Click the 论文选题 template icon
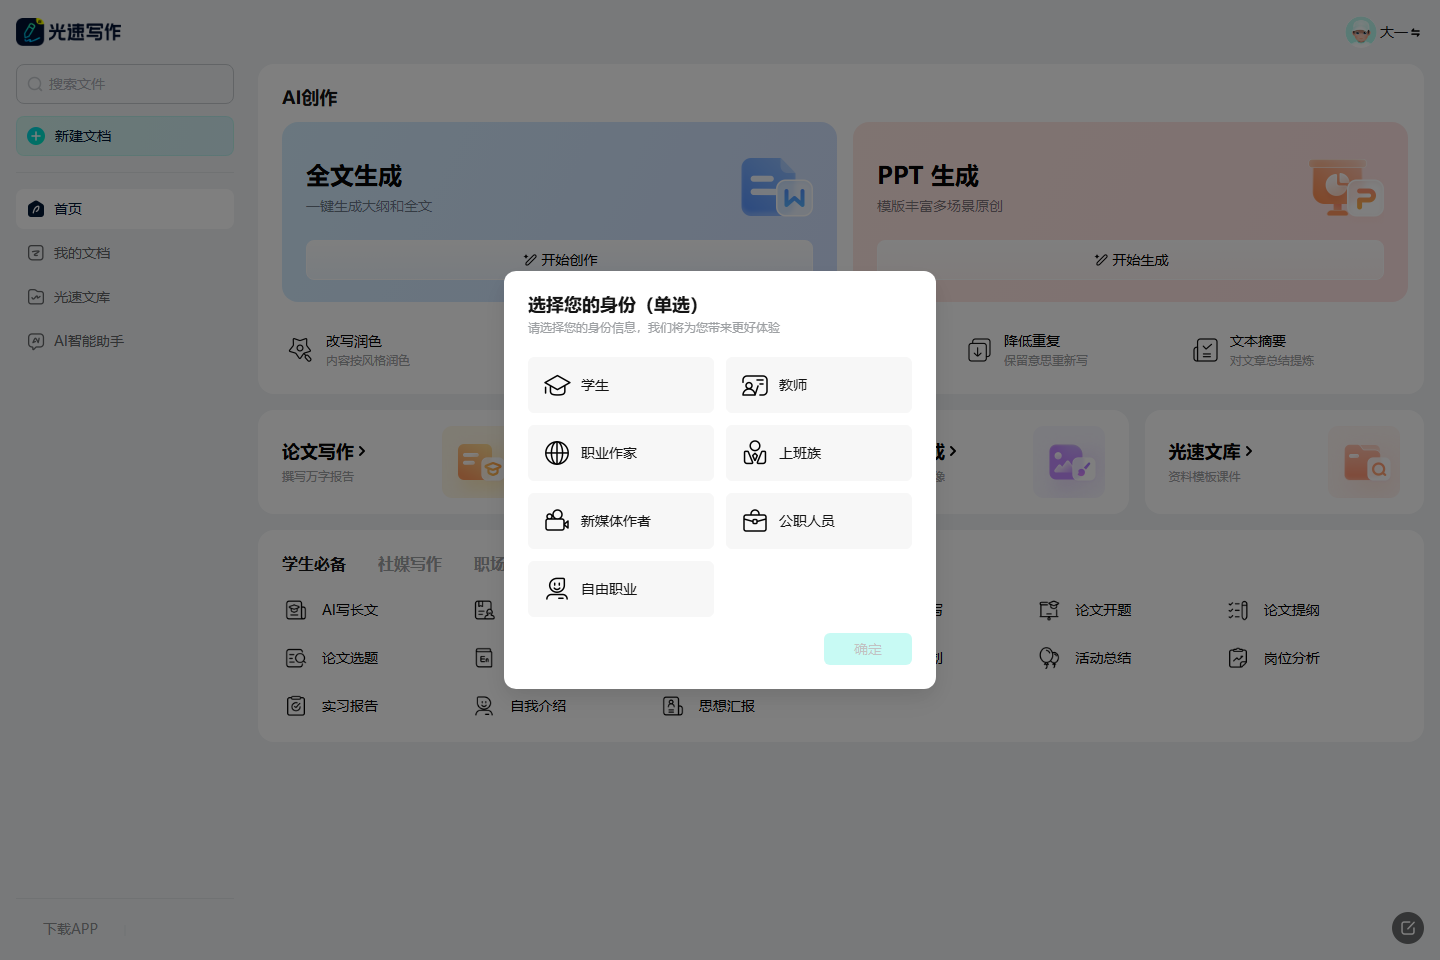This screenshot has height=960, width=1440. click(296, 658)
